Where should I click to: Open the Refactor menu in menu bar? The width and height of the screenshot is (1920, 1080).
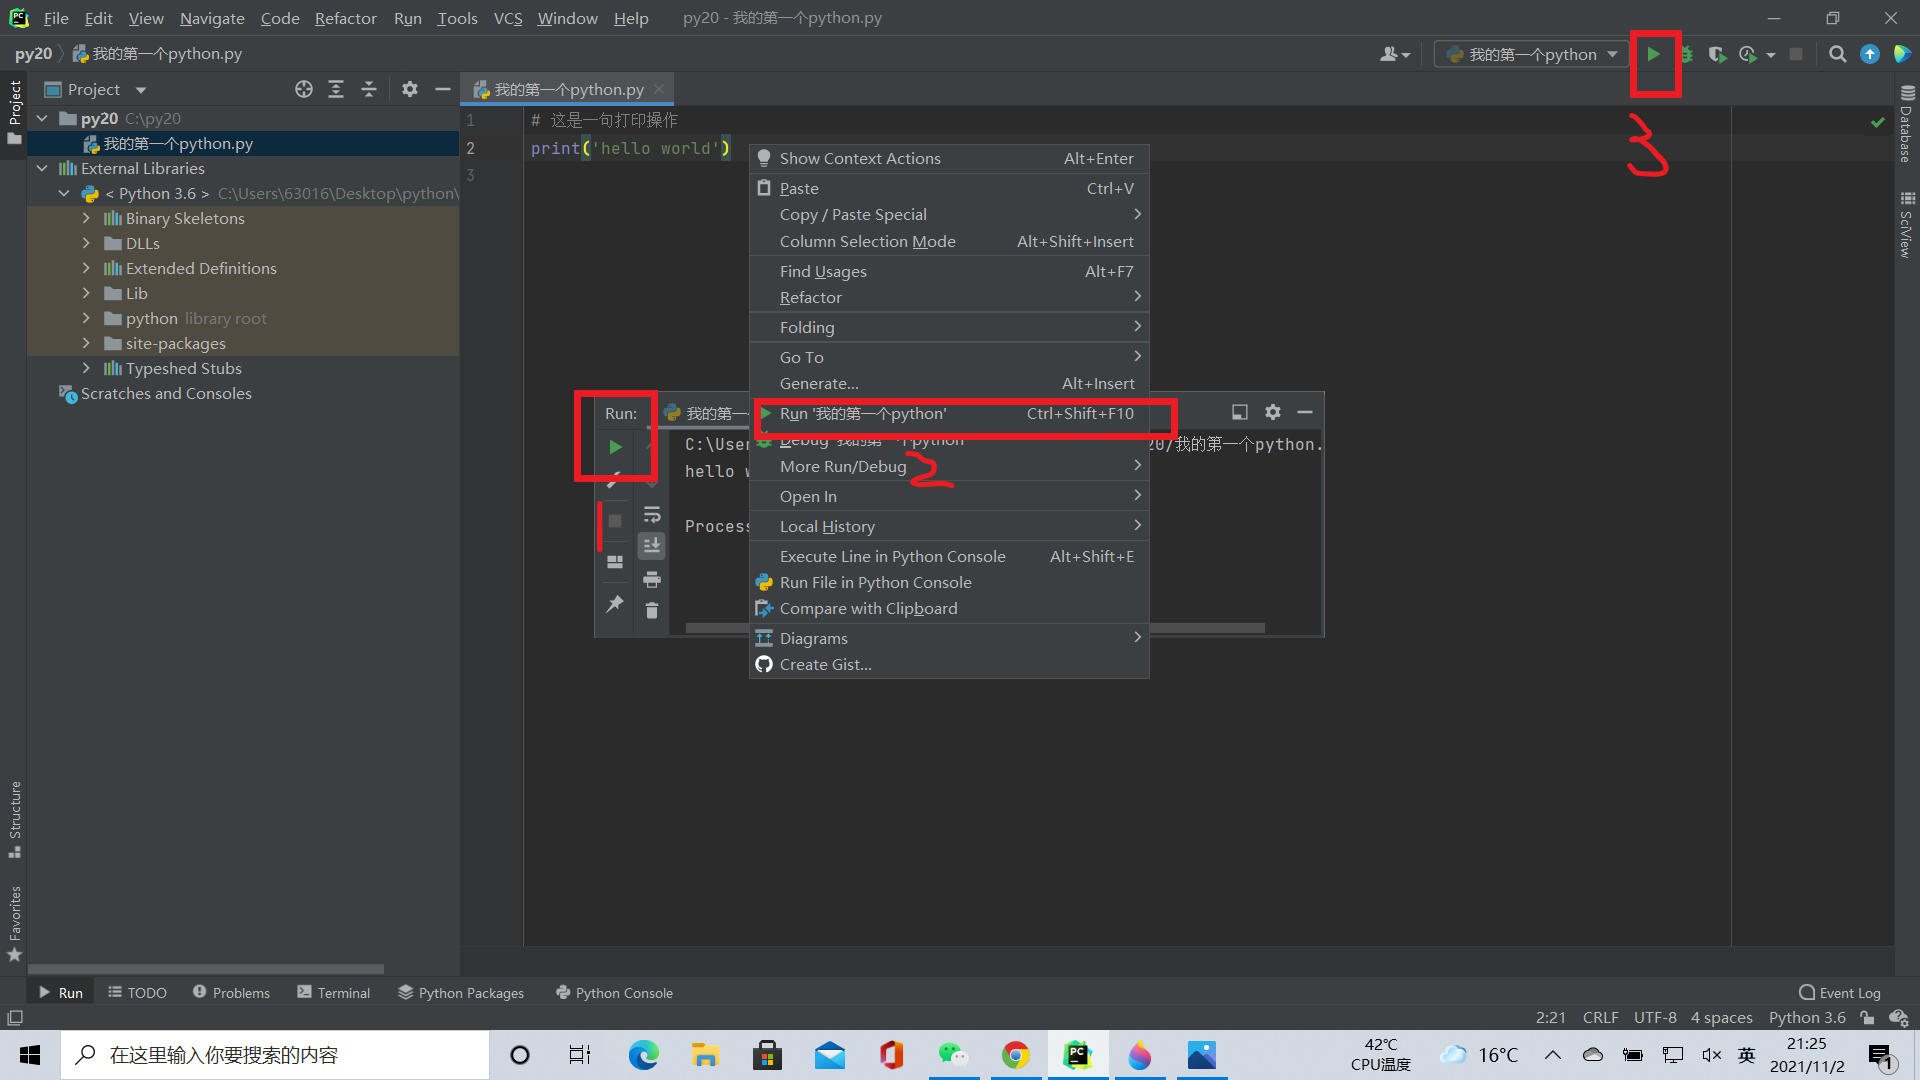[345, 18]
